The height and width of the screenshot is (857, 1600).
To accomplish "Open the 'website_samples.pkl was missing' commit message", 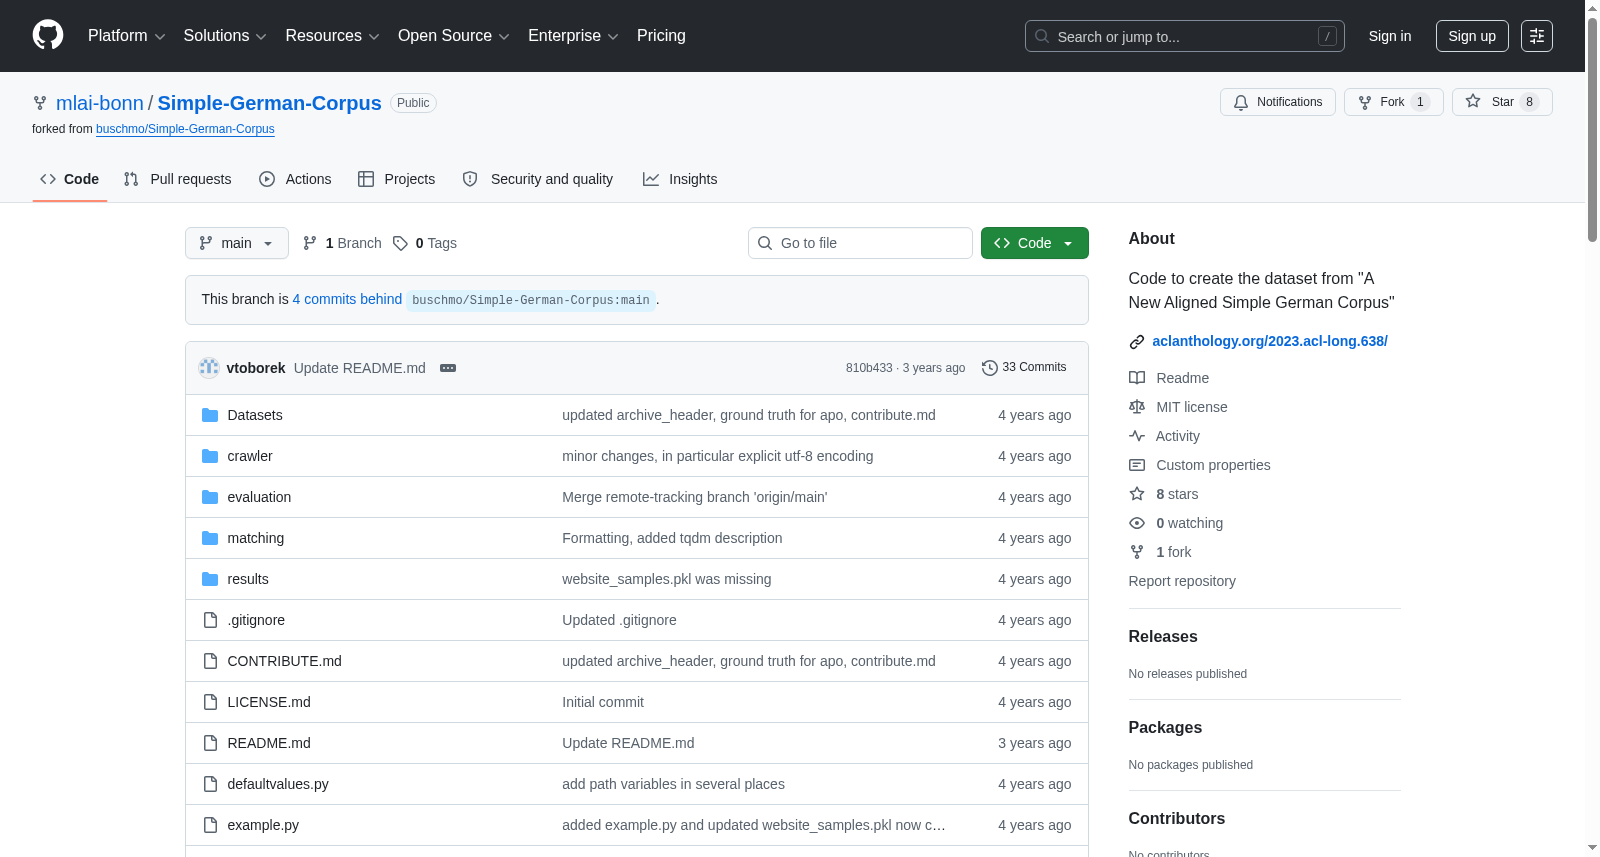I will click(x=667, y=579).
